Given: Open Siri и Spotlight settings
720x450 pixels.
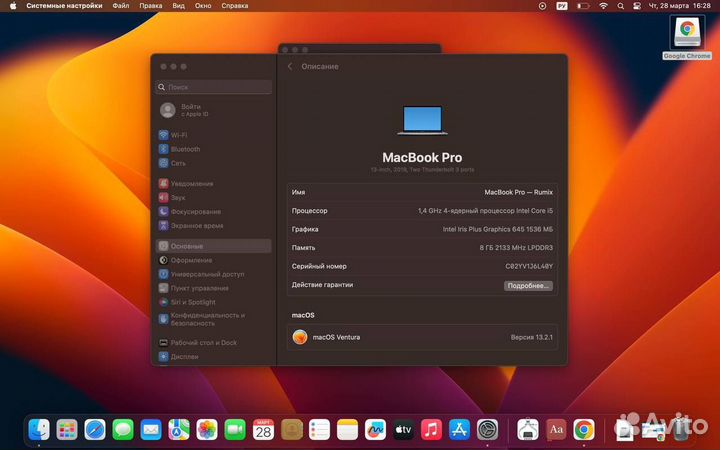Looking at the screenshot, I should (x=187, y=302).
